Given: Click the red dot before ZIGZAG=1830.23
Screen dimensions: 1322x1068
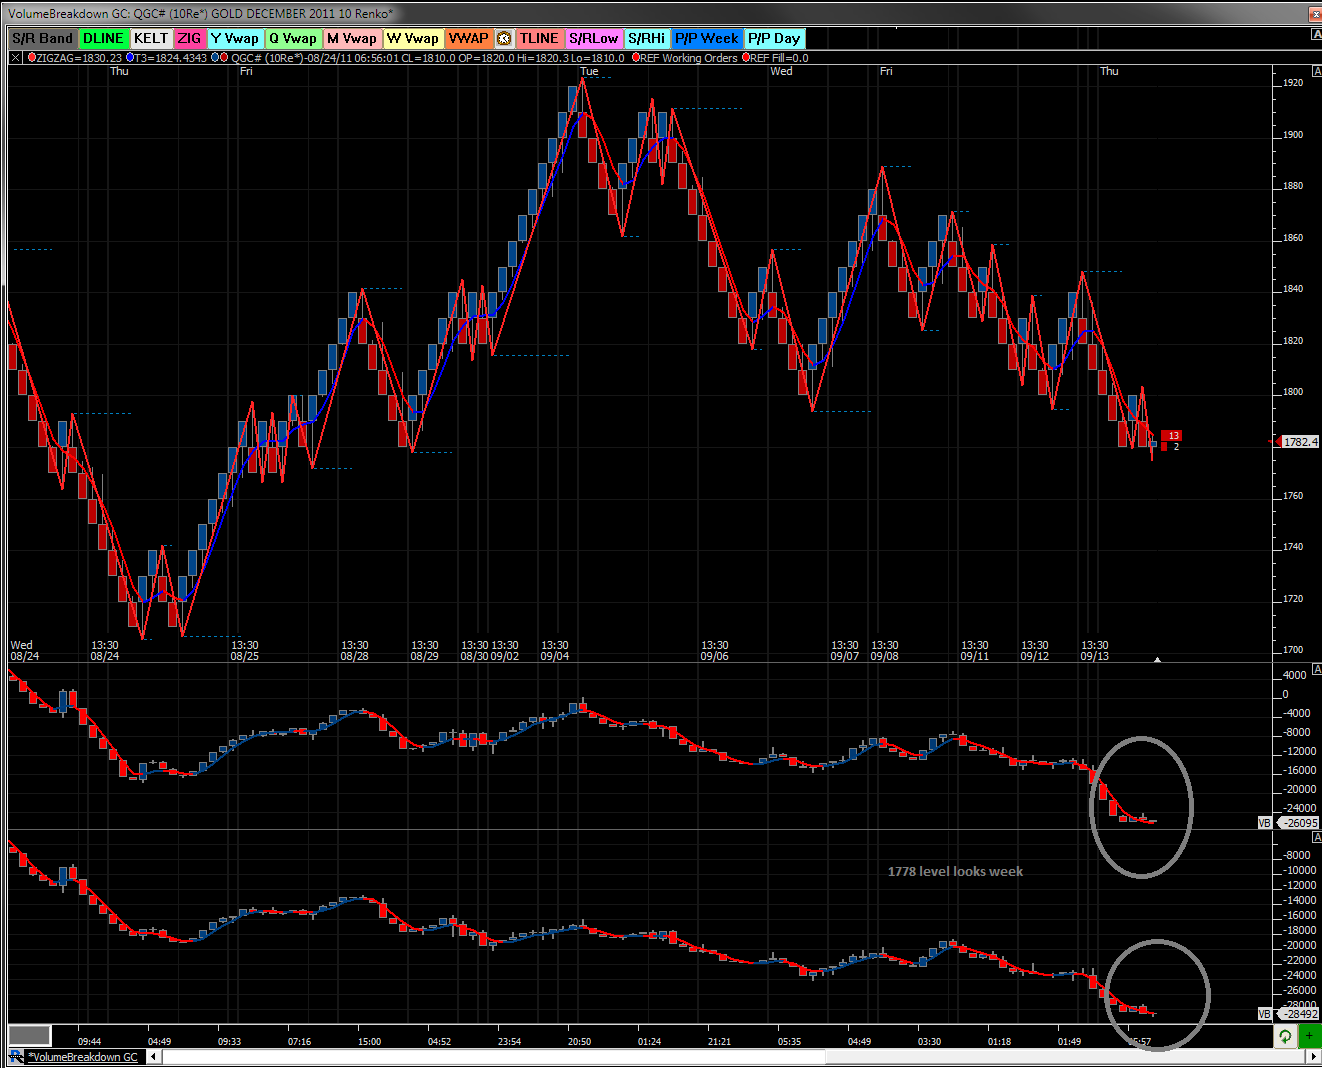Looking at the screenshot, I should (31, 58).
